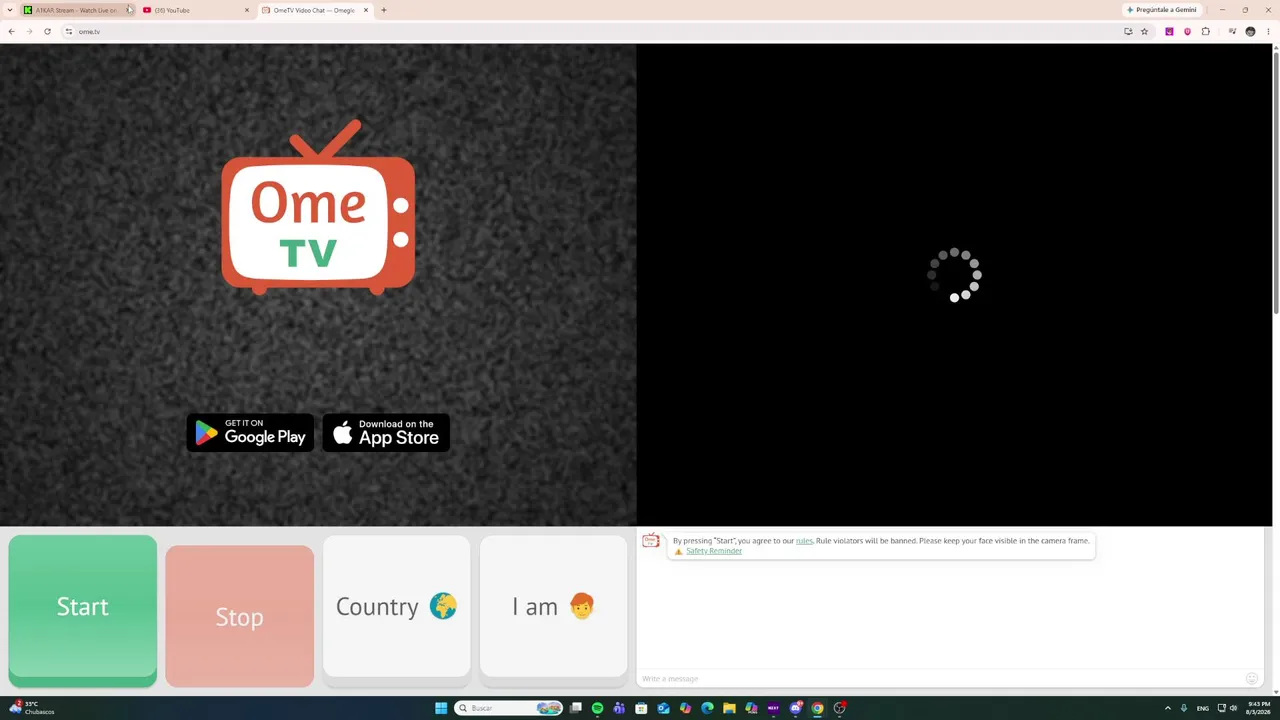The height and width of the screenshot is (720, 1280).
Task: Open the Safety Reminder link
Action: (714, 551)
